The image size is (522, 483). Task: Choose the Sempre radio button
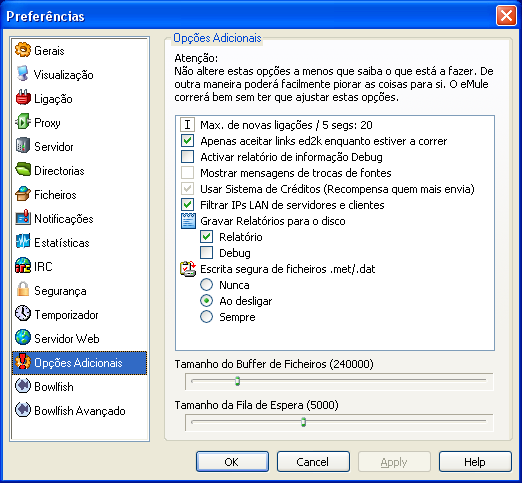point(206,317)
